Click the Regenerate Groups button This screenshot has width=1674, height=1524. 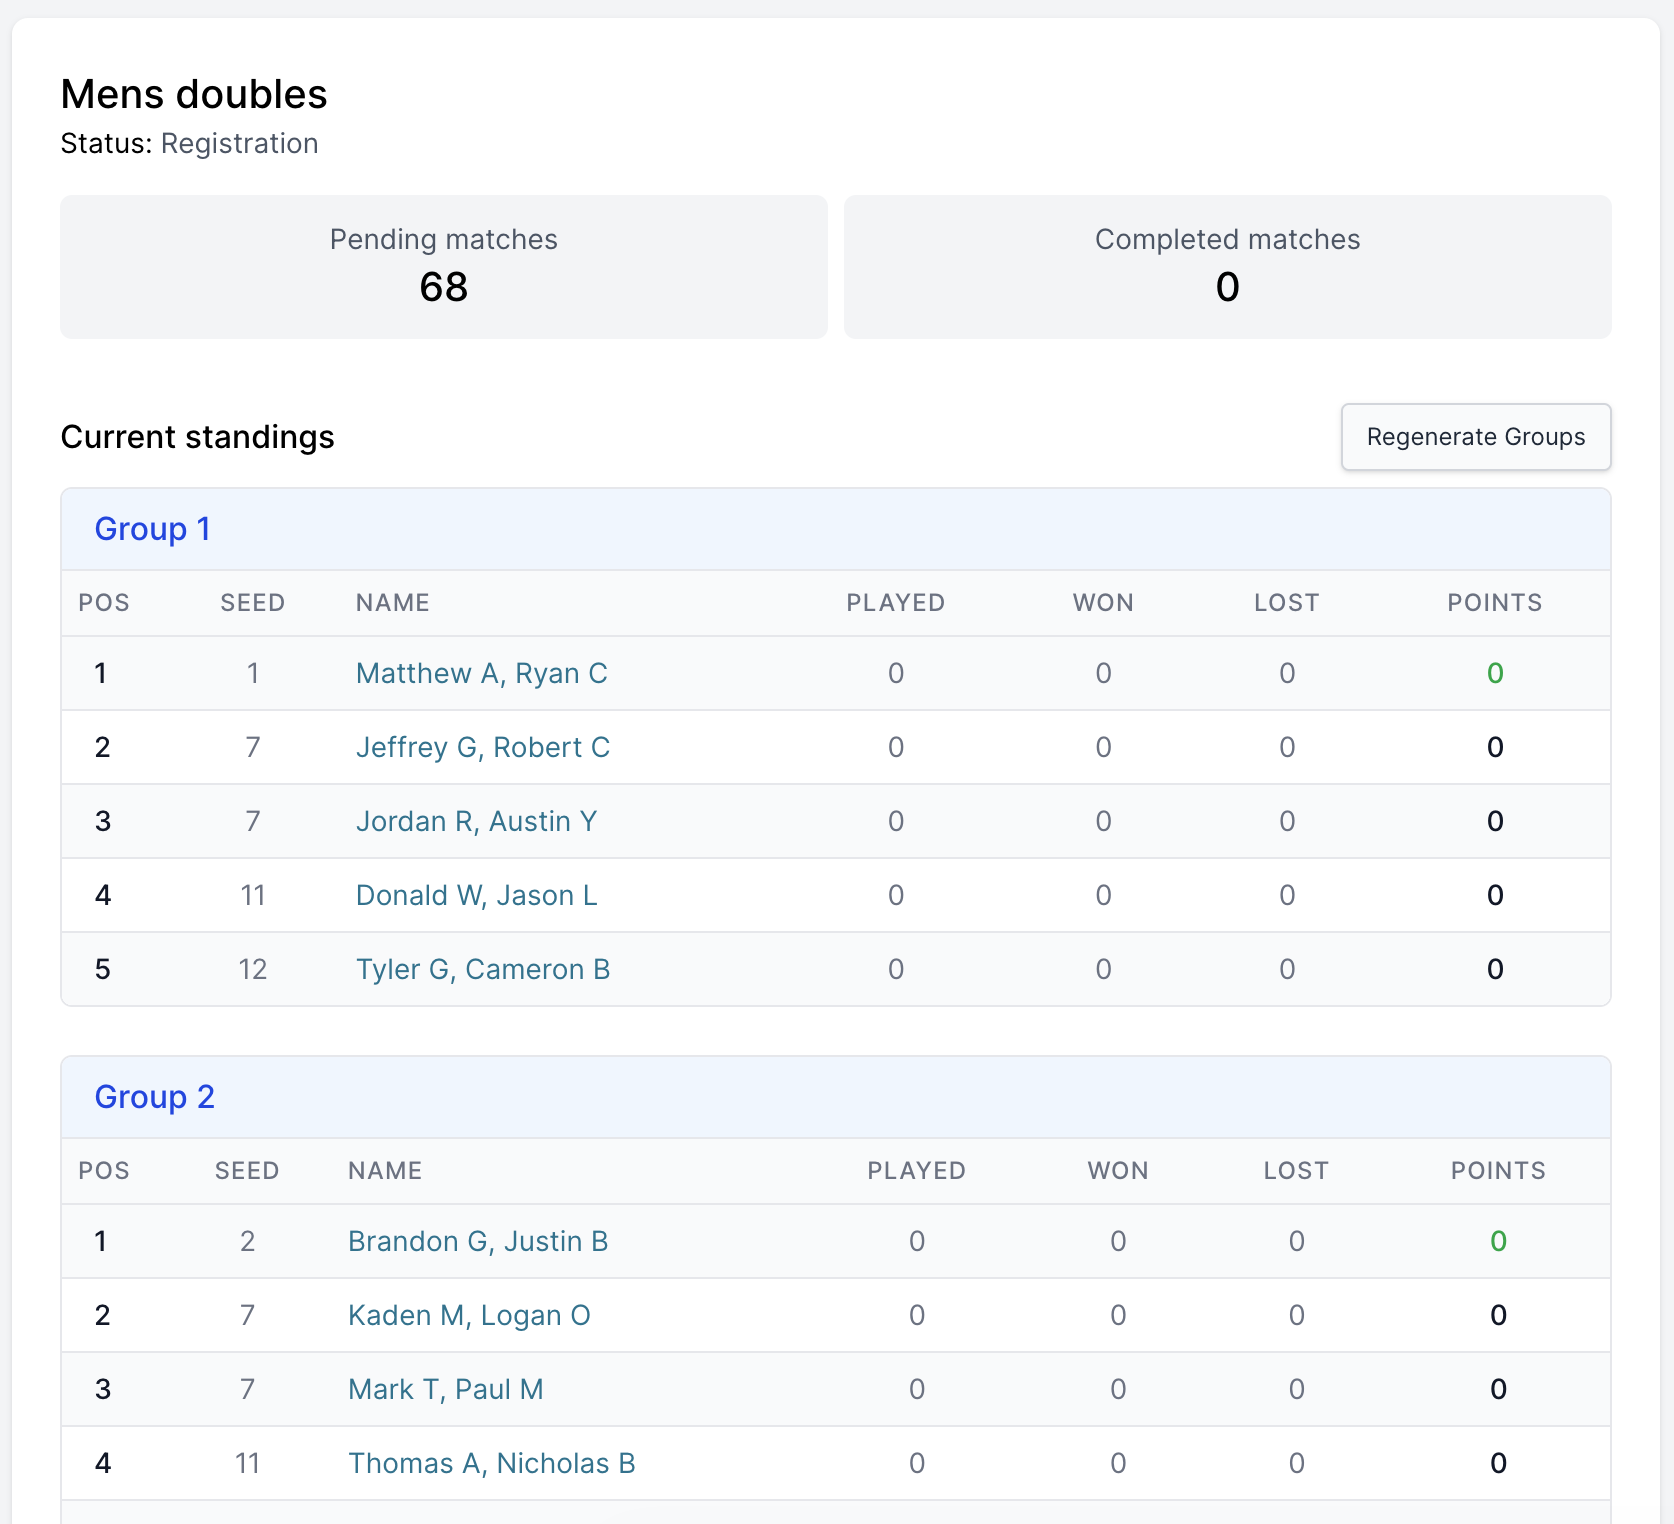1476,437
